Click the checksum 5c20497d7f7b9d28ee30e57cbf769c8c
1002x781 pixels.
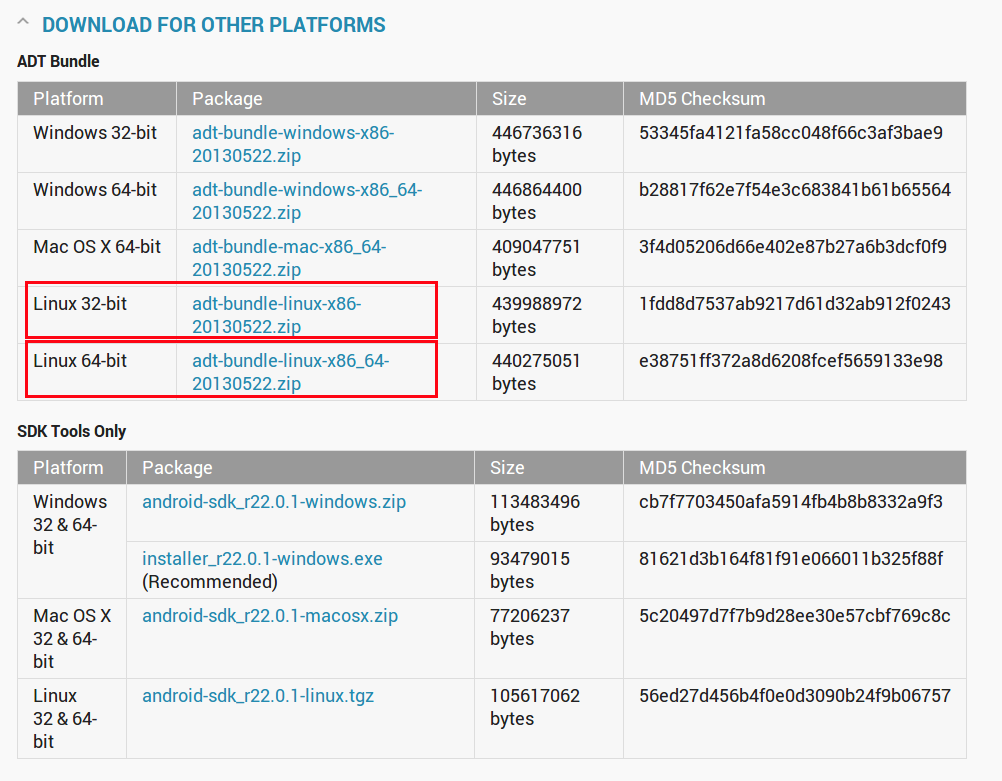click(794, 615)
